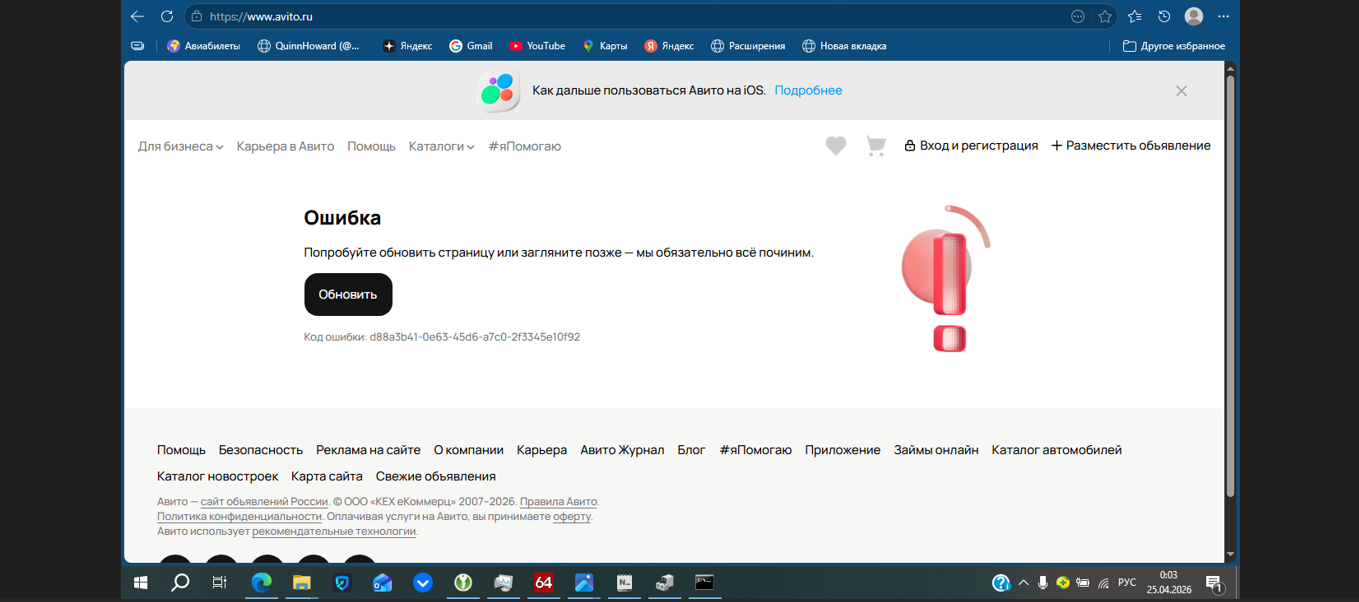
Task: Open the top #яПомогаю link
Action: tap(525, 146)
